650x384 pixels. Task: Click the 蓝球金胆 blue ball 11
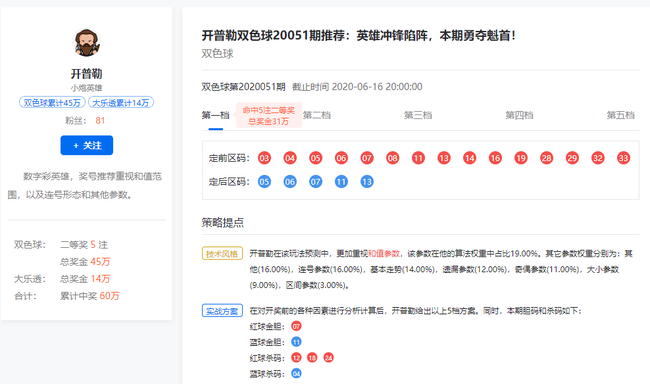point(296,342)
